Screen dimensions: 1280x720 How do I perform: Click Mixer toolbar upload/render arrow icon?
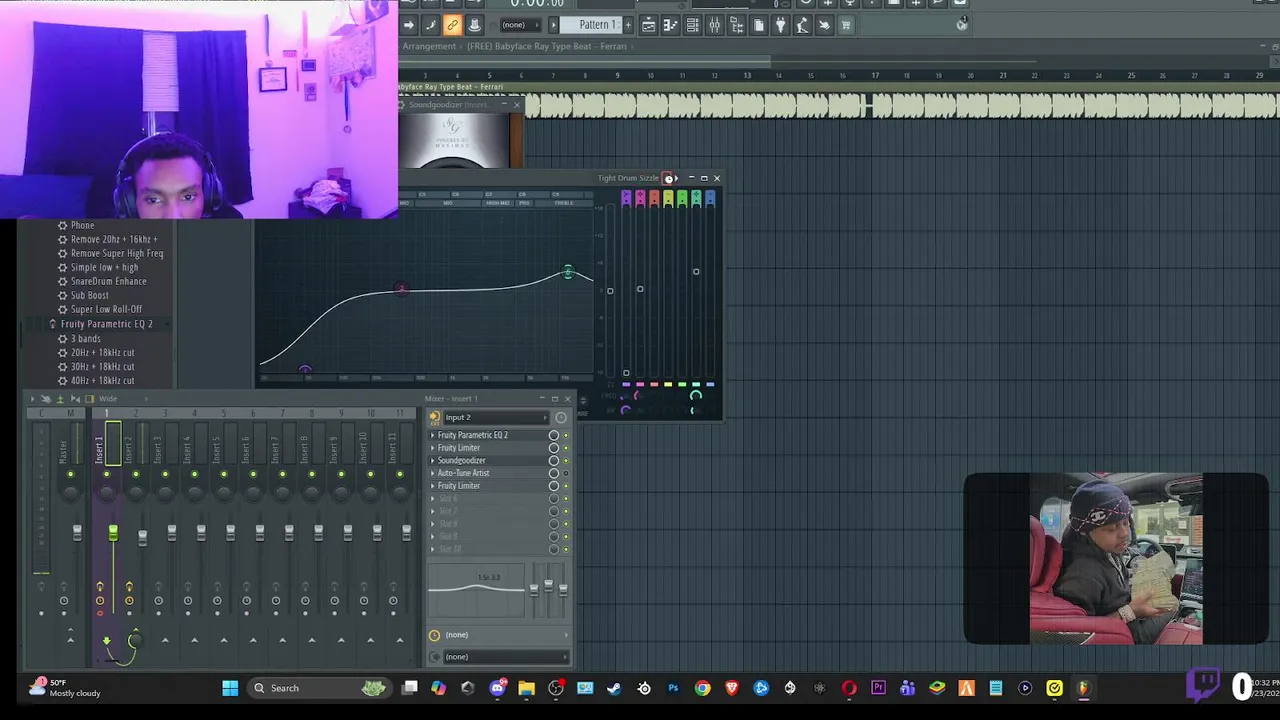click(x=60, y=399)
